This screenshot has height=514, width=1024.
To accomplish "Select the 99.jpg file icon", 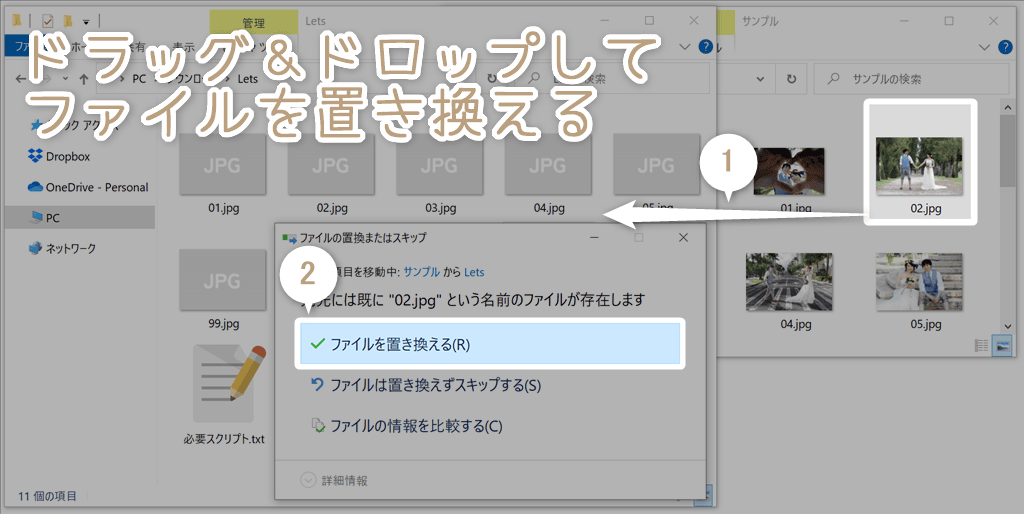I will click(x=223, y=280).
